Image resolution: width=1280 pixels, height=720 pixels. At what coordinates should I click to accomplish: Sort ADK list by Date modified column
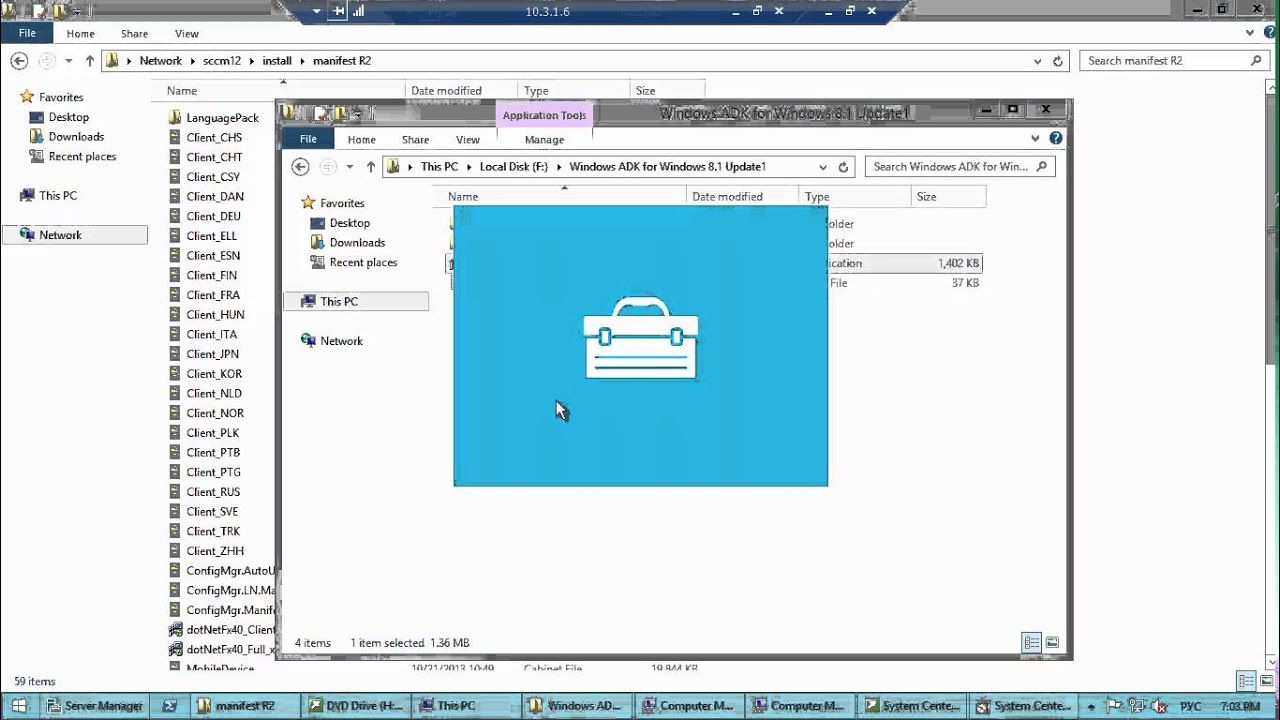743,197
